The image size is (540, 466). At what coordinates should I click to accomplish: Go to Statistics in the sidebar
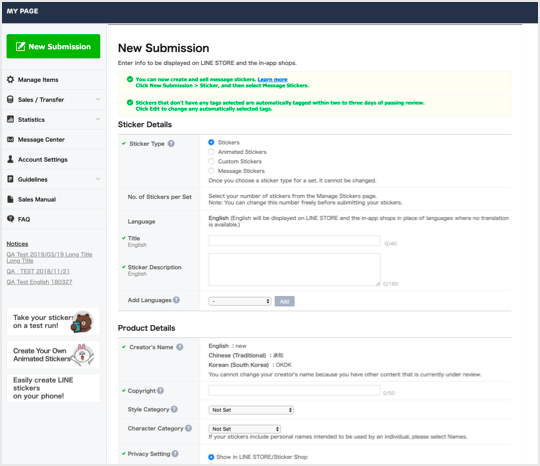(x=31, y=120)
